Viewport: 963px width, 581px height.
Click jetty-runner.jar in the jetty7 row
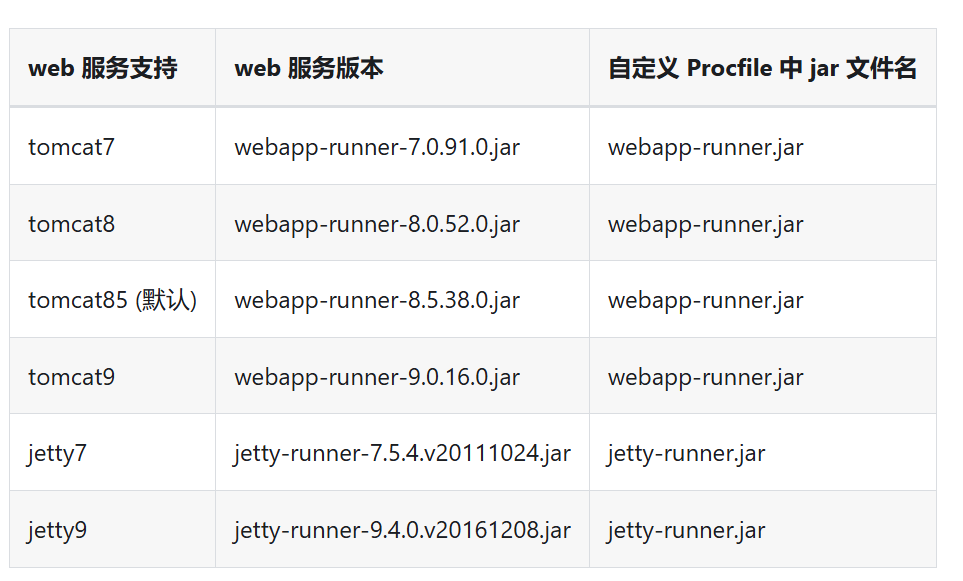click(x=686, y=454)
